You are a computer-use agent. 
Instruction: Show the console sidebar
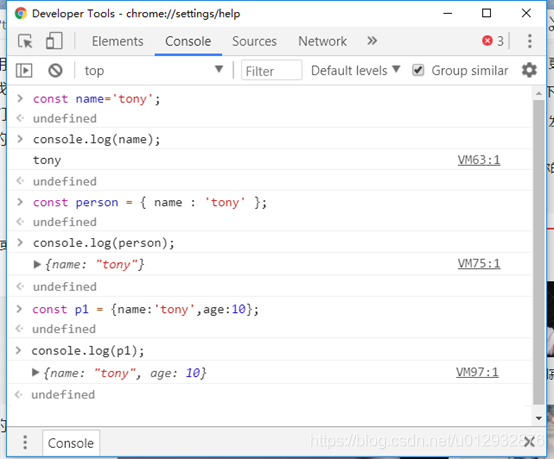24,71
